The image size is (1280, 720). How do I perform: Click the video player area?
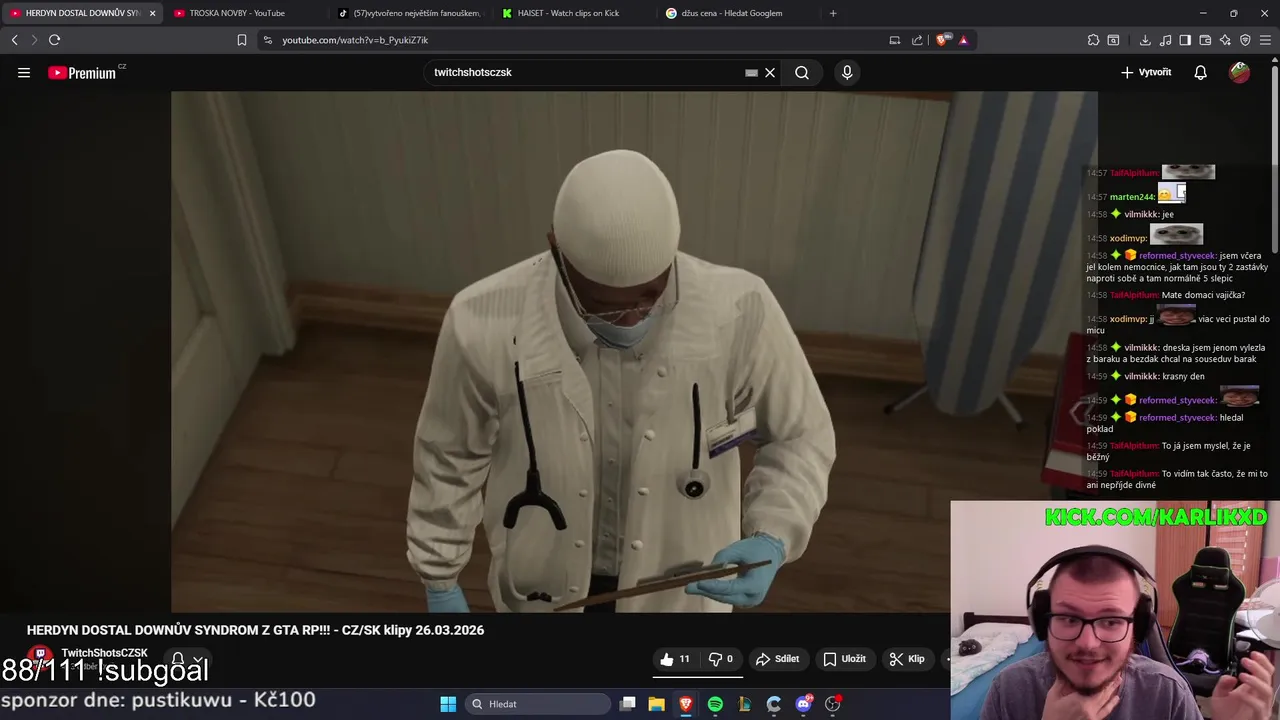coord(634,351)
